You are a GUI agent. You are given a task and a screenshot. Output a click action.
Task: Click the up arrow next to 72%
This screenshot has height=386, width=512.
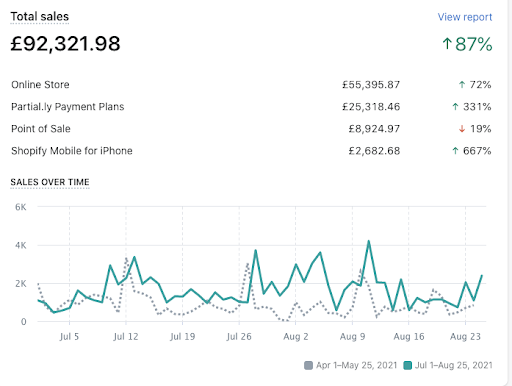click(x=462, y=85)
